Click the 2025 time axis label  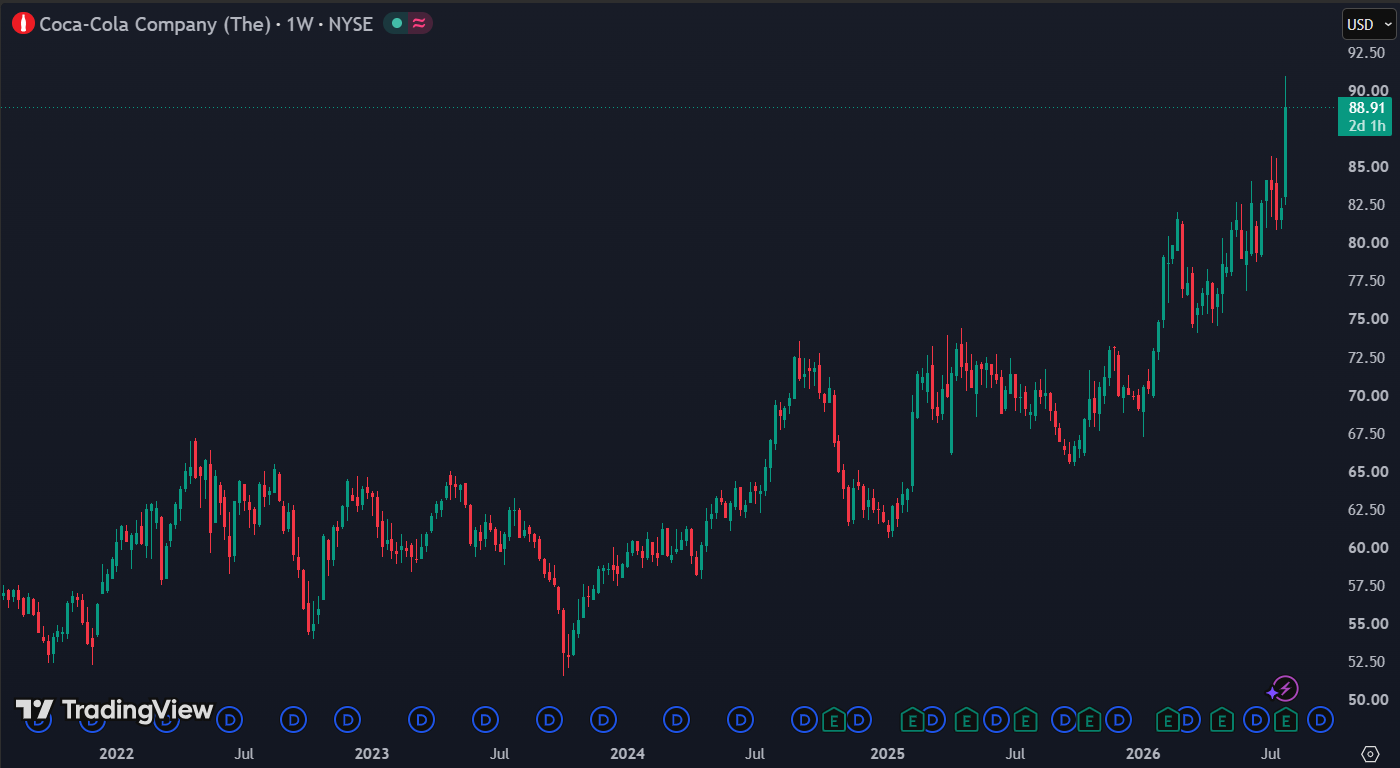[887, 753]
